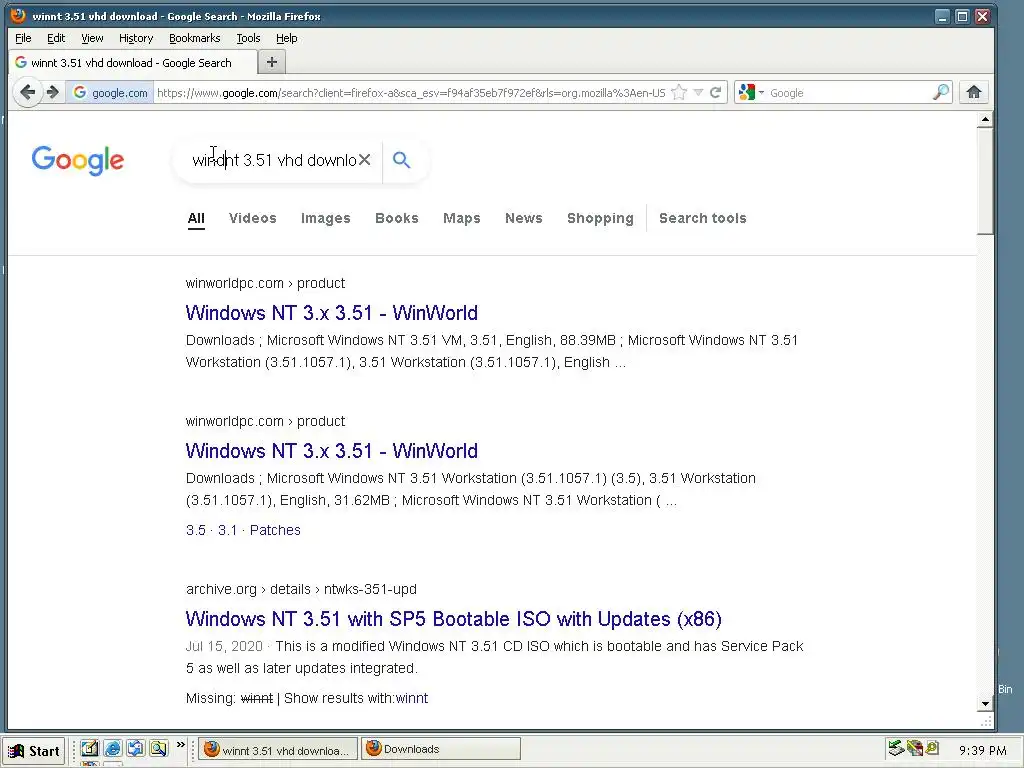Viewport: 1024px width, 768px height.
Task: Open the Tools menu
Action: point(248,38)
